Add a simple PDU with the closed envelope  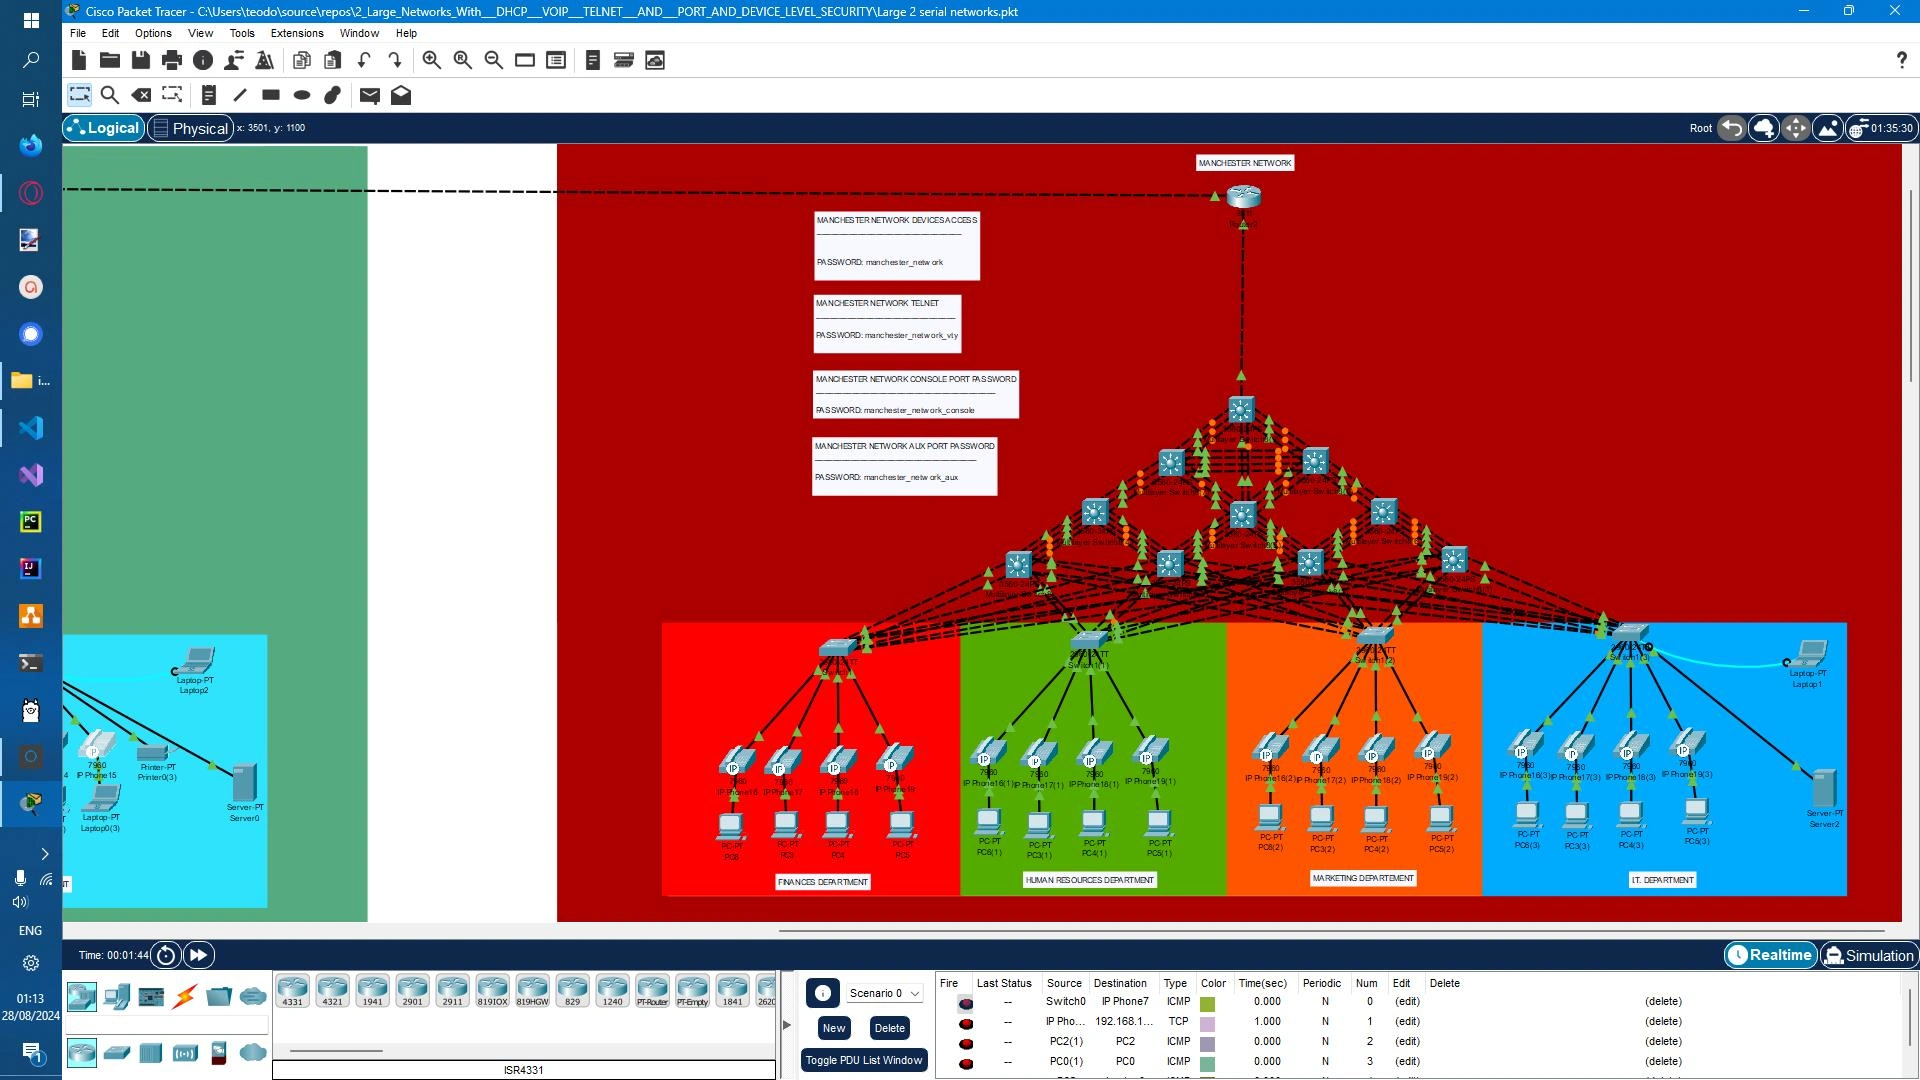point(370,95)
